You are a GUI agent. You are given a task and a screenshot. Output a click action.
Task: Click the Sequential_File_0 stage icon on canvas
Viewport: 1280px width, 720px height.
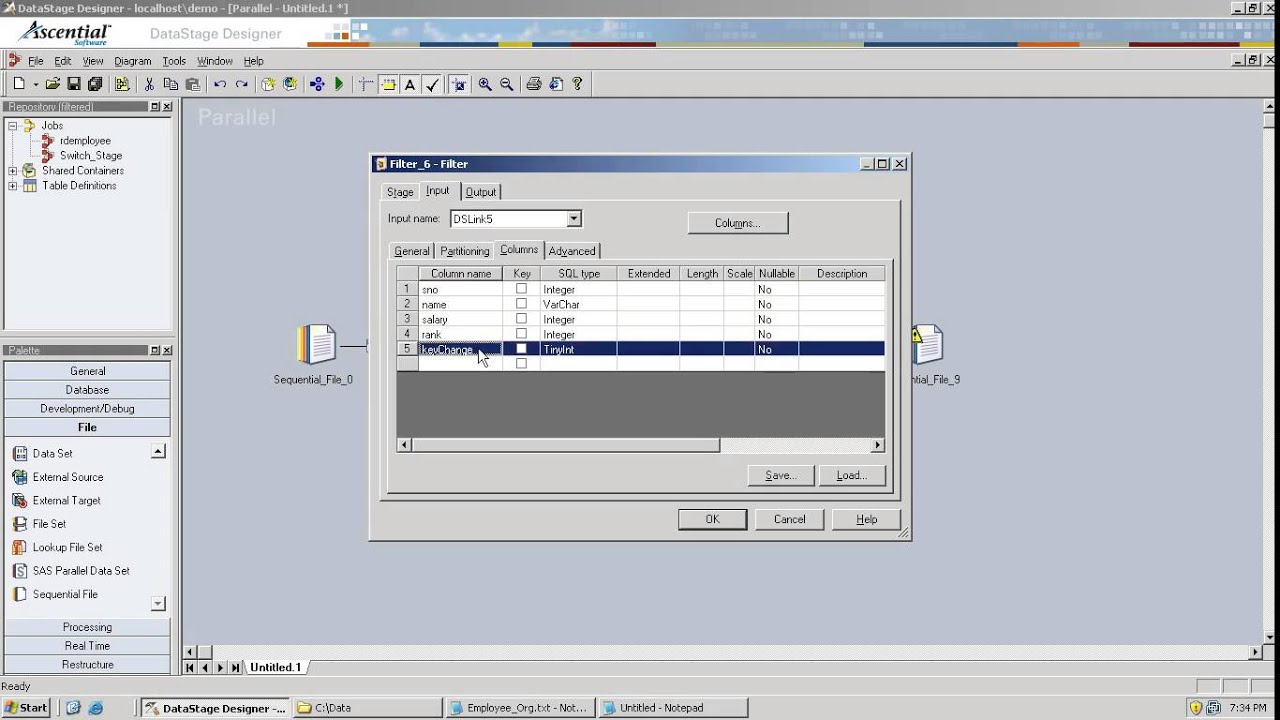pyautogui.click(x=317, y=345)
